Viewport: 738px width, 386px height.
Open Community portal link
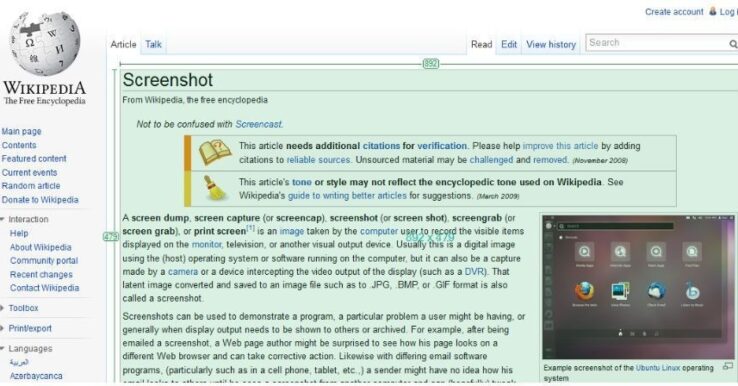coord(44,260)
